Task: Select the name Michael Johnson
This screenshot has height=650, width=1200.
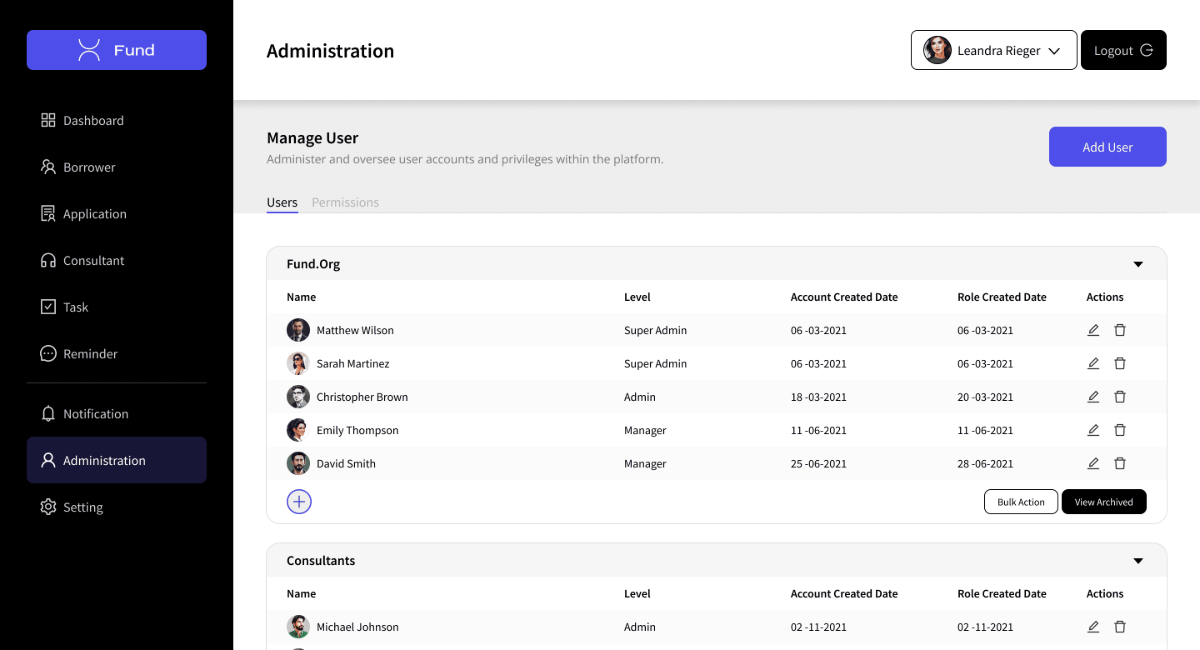Action: pos(358,627)
